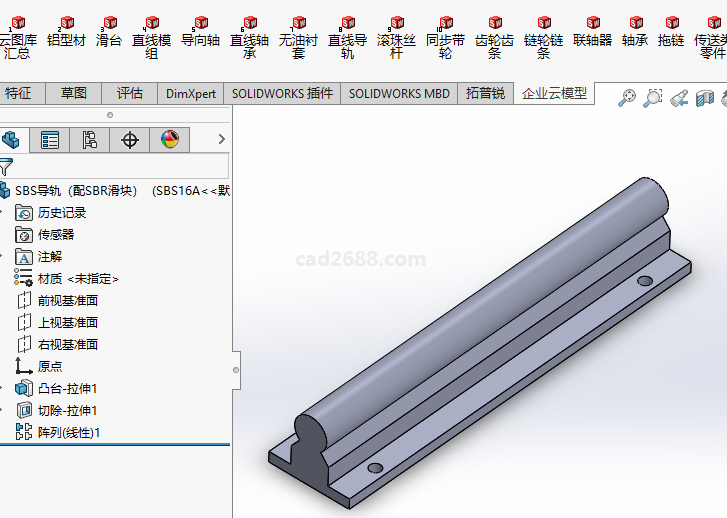The image size is (727, 518).
Task: Collapse the feature tree panel handle
Action: click(x=236, y=371)
